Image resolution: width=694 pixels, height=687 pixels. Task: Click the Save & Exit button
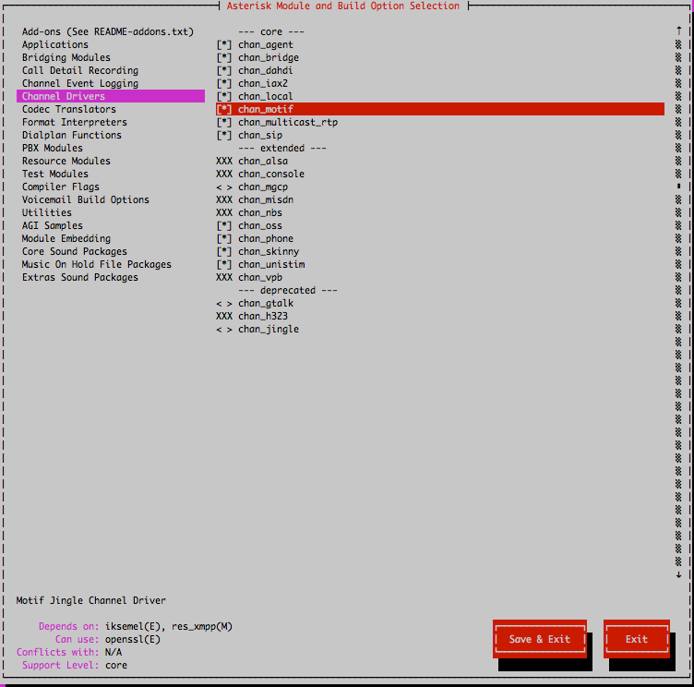click(x=539, y=639)
